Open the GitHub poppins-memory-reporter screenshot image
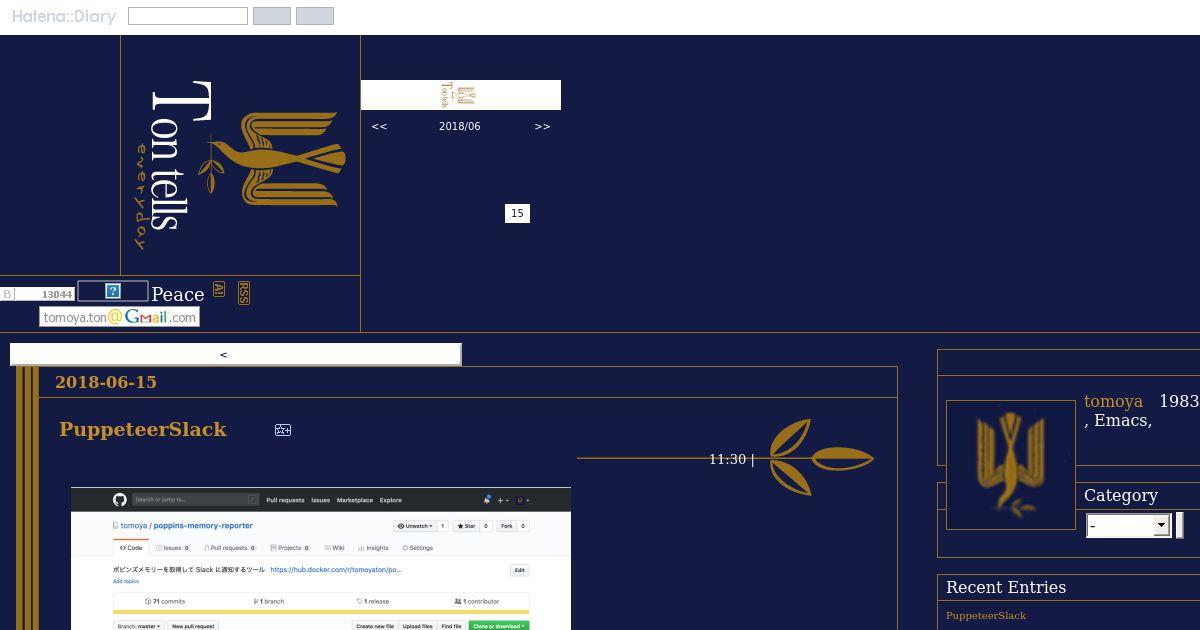The height and width of the screenshot is (630, 1200). tap(321, 559)
